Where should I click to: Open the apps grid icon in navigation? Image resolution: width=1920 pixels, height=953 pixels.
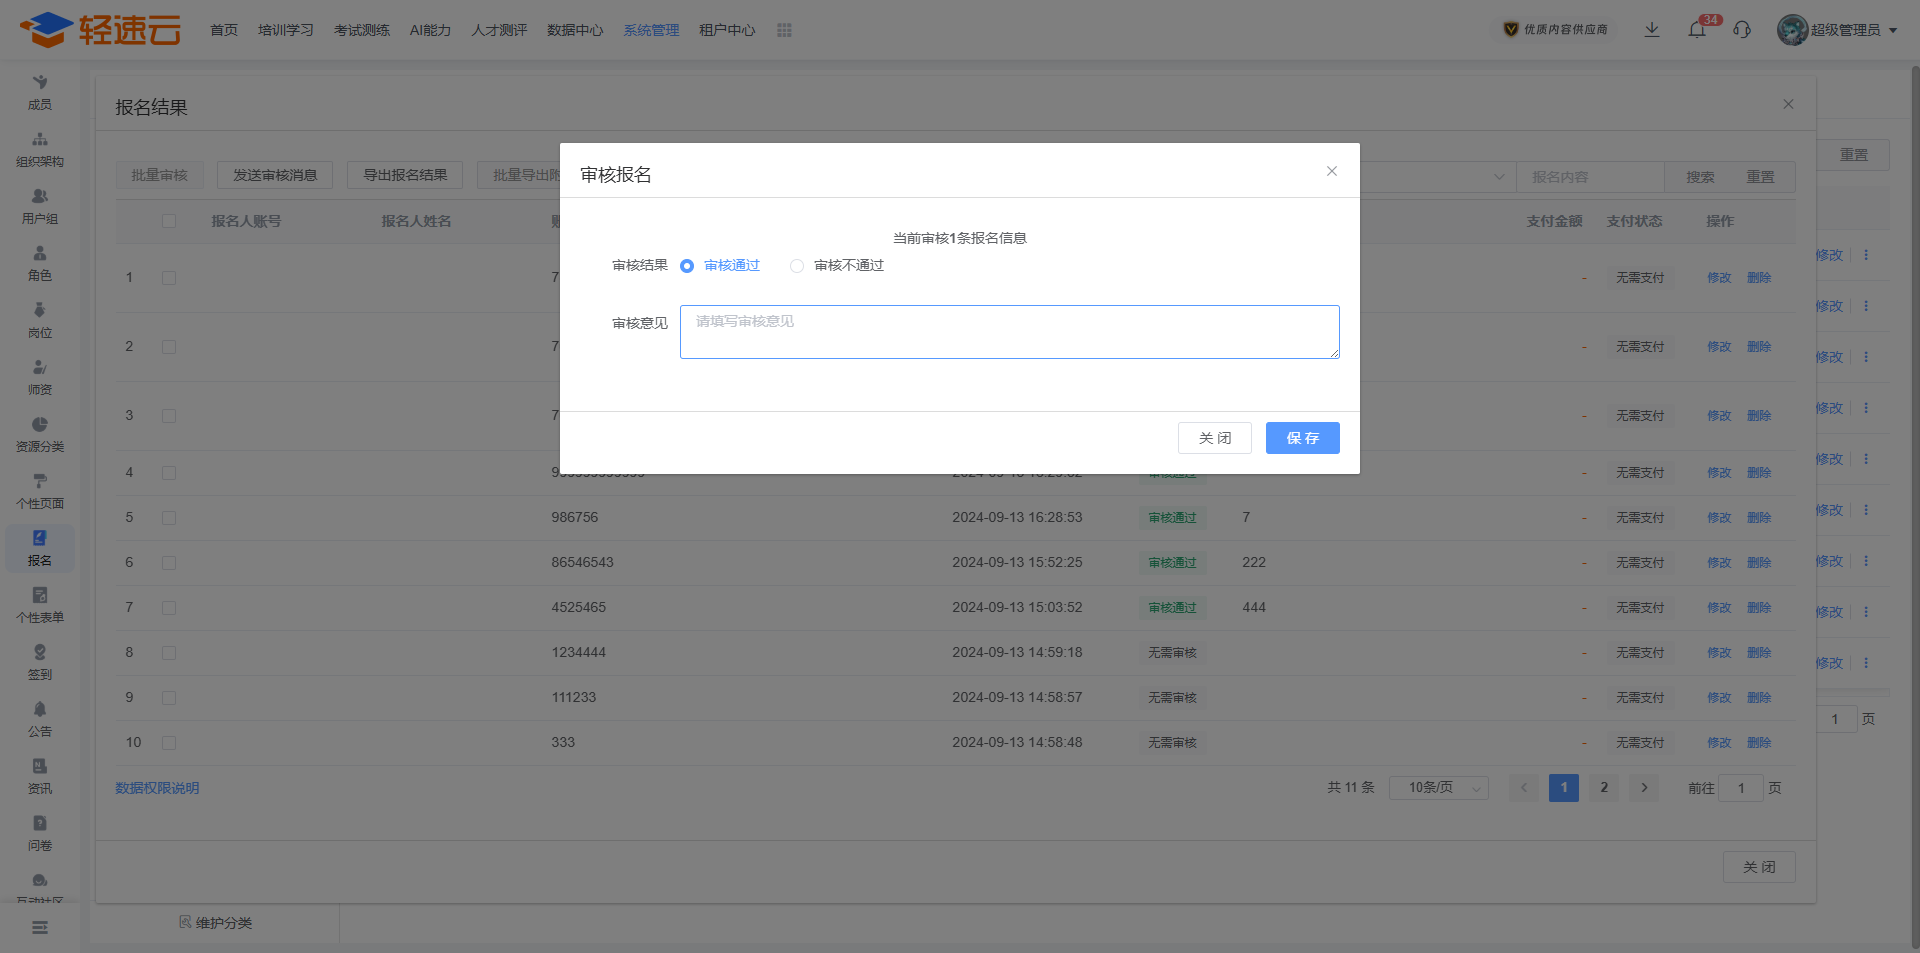(x=784, y=30)
